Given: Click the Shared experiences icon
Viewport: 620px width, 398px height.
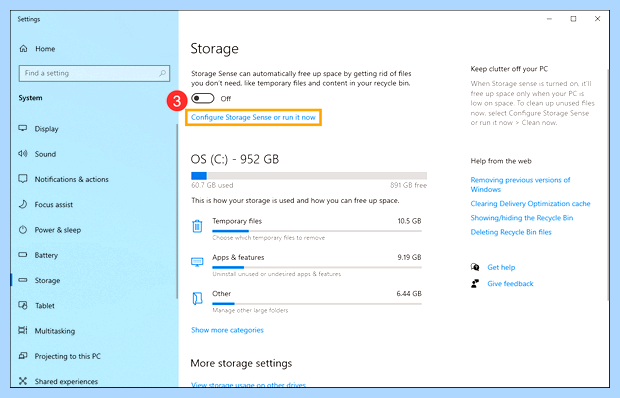Looking at the screenshot, I should [23, 381].
